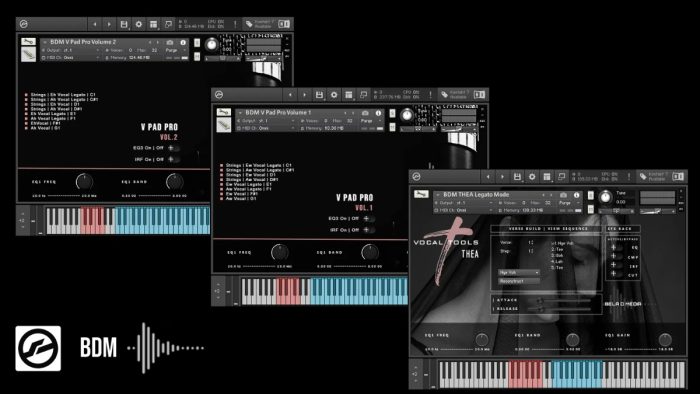Select Aw Vocal | G1 in Vol.1

241,199
